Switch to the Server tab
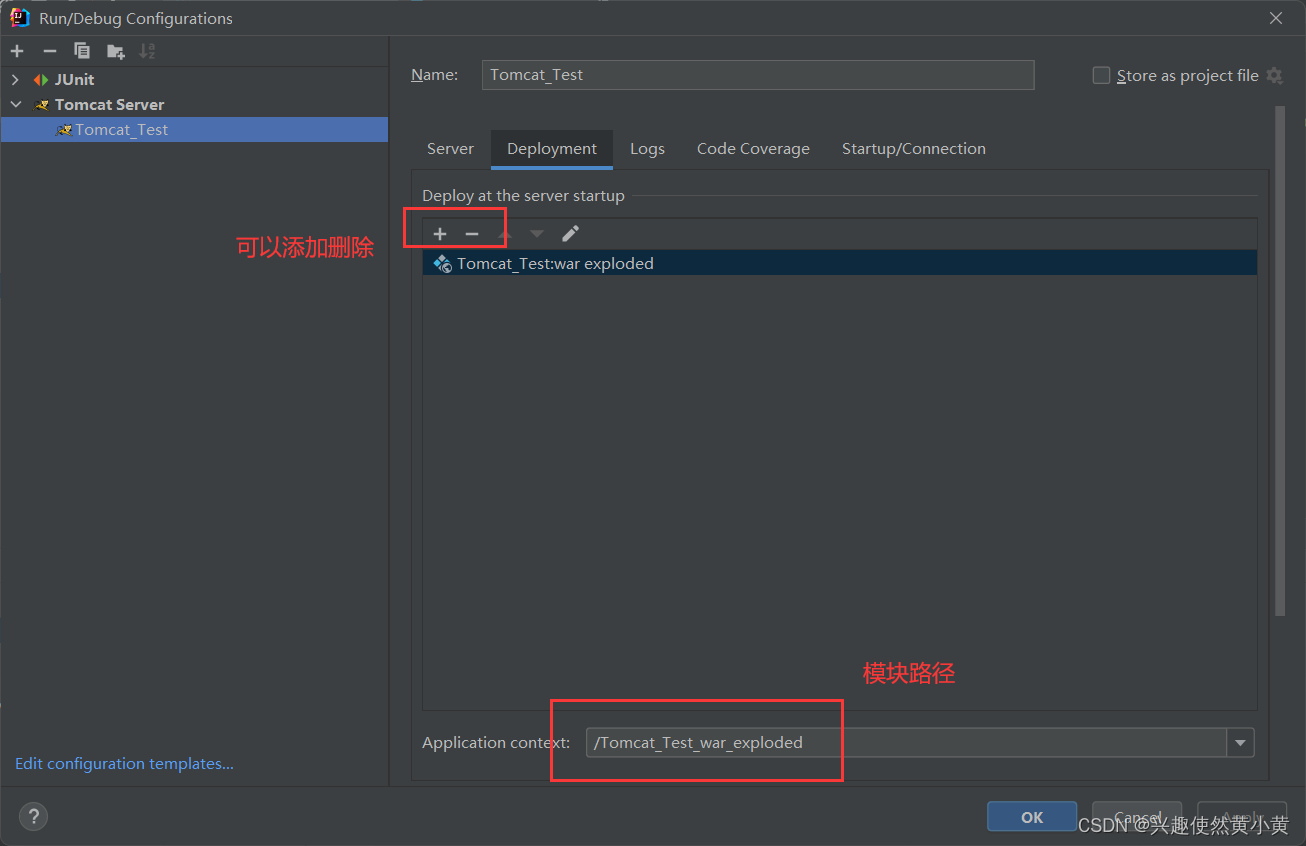 [x=450, y=149]
